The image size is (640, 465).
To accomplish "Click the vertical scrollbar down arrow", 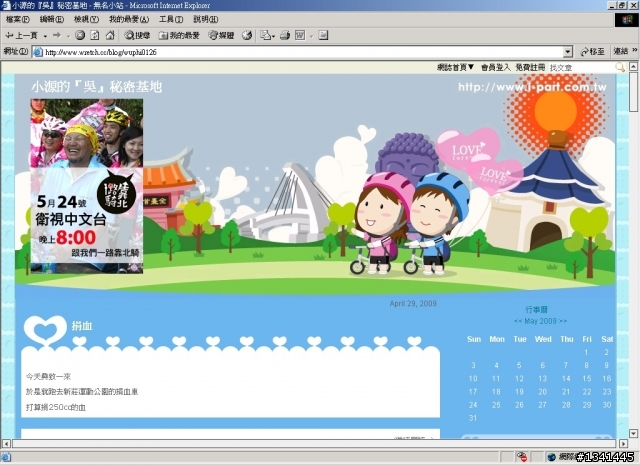I will 633,434.
